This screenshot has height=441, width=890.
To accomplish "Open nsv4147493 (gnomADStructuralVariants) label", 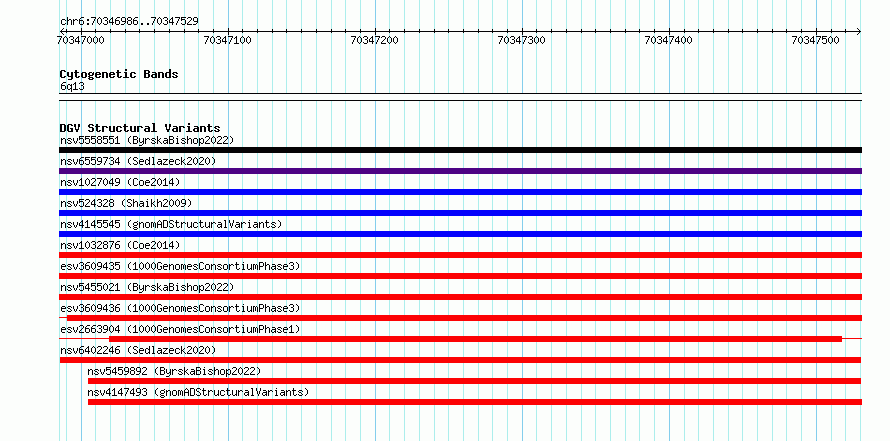I will [x=198, y=392].
